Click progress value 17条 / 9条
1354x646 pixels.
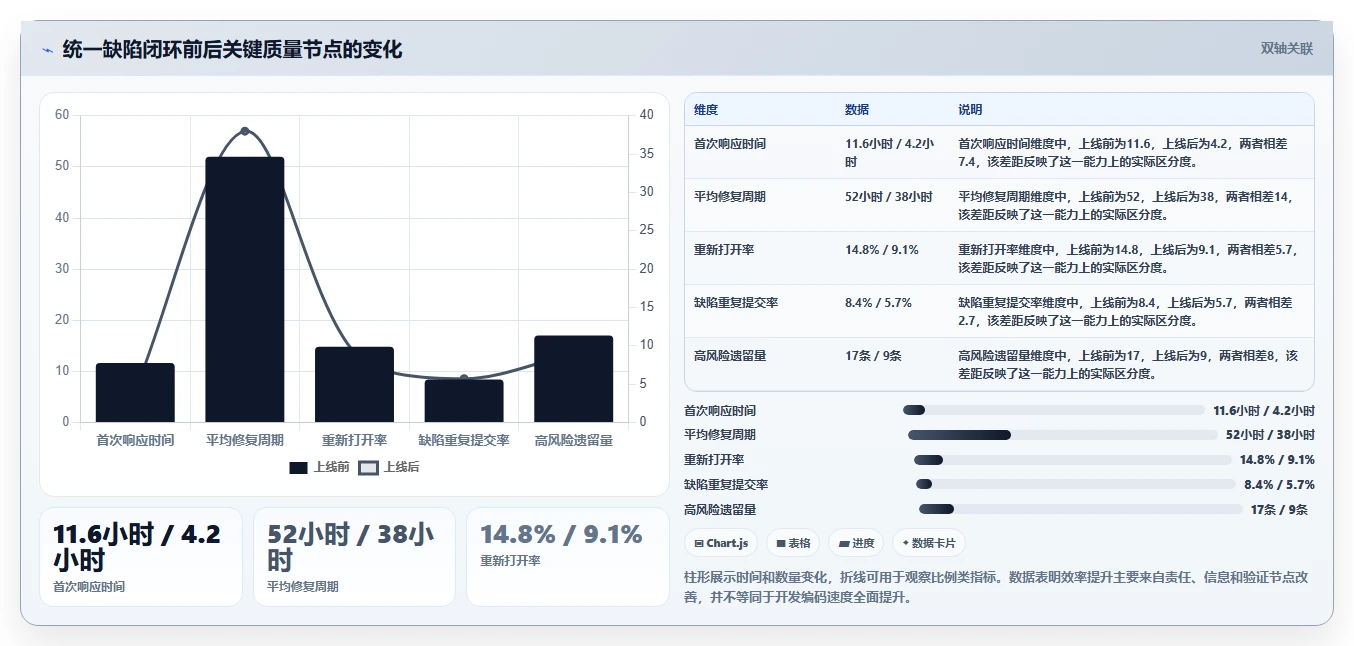pyautogui.click(x=1279, y=510)
